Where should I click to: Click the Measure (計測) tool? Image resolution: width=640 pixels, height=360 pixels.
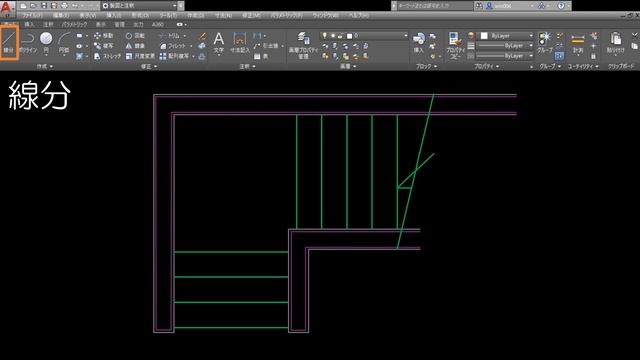coord(578,43)
